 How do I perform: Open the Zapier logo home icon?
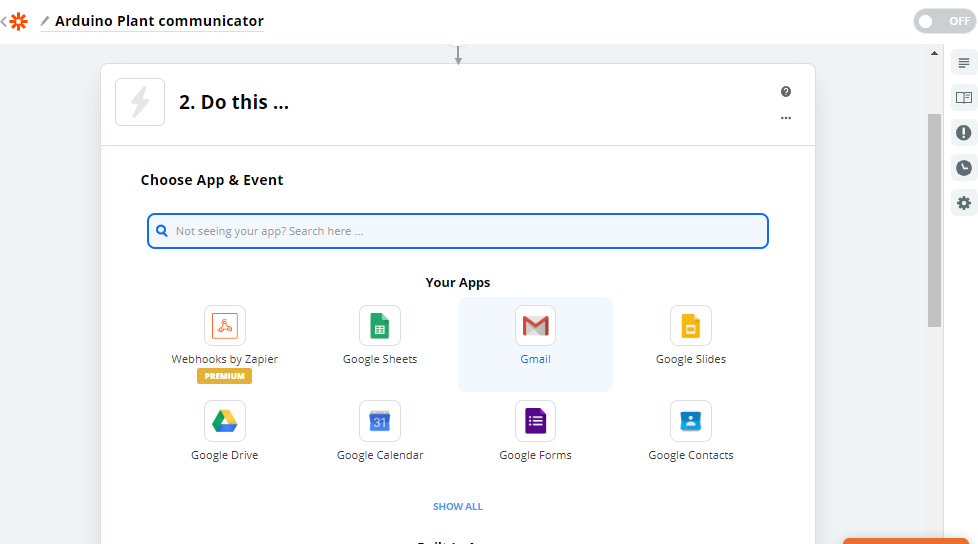point(19,21)
